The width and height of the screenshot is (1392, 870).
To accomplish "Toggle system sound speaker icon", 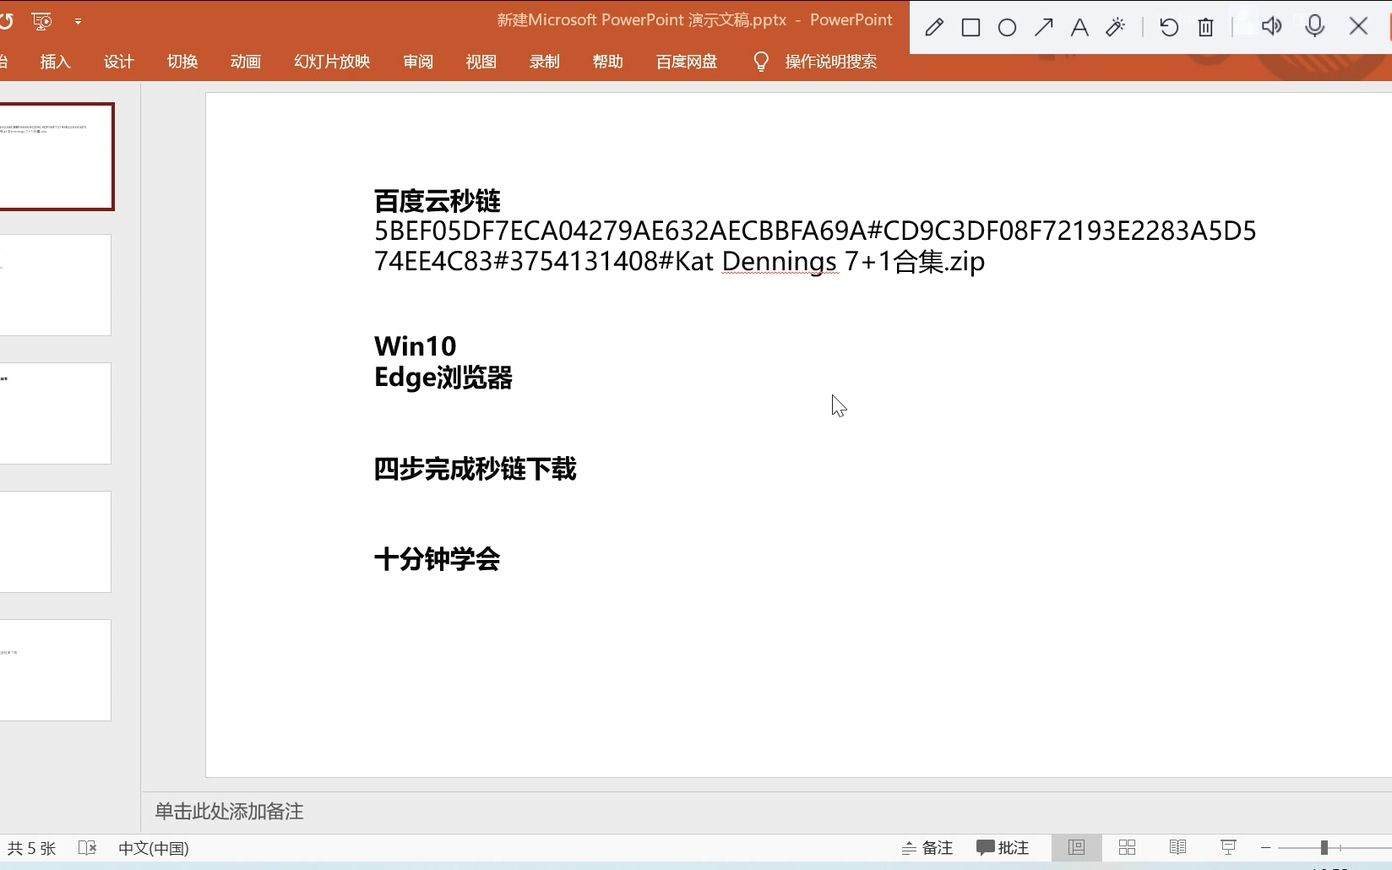I will pyautogui.click(x=1271, y=26).
